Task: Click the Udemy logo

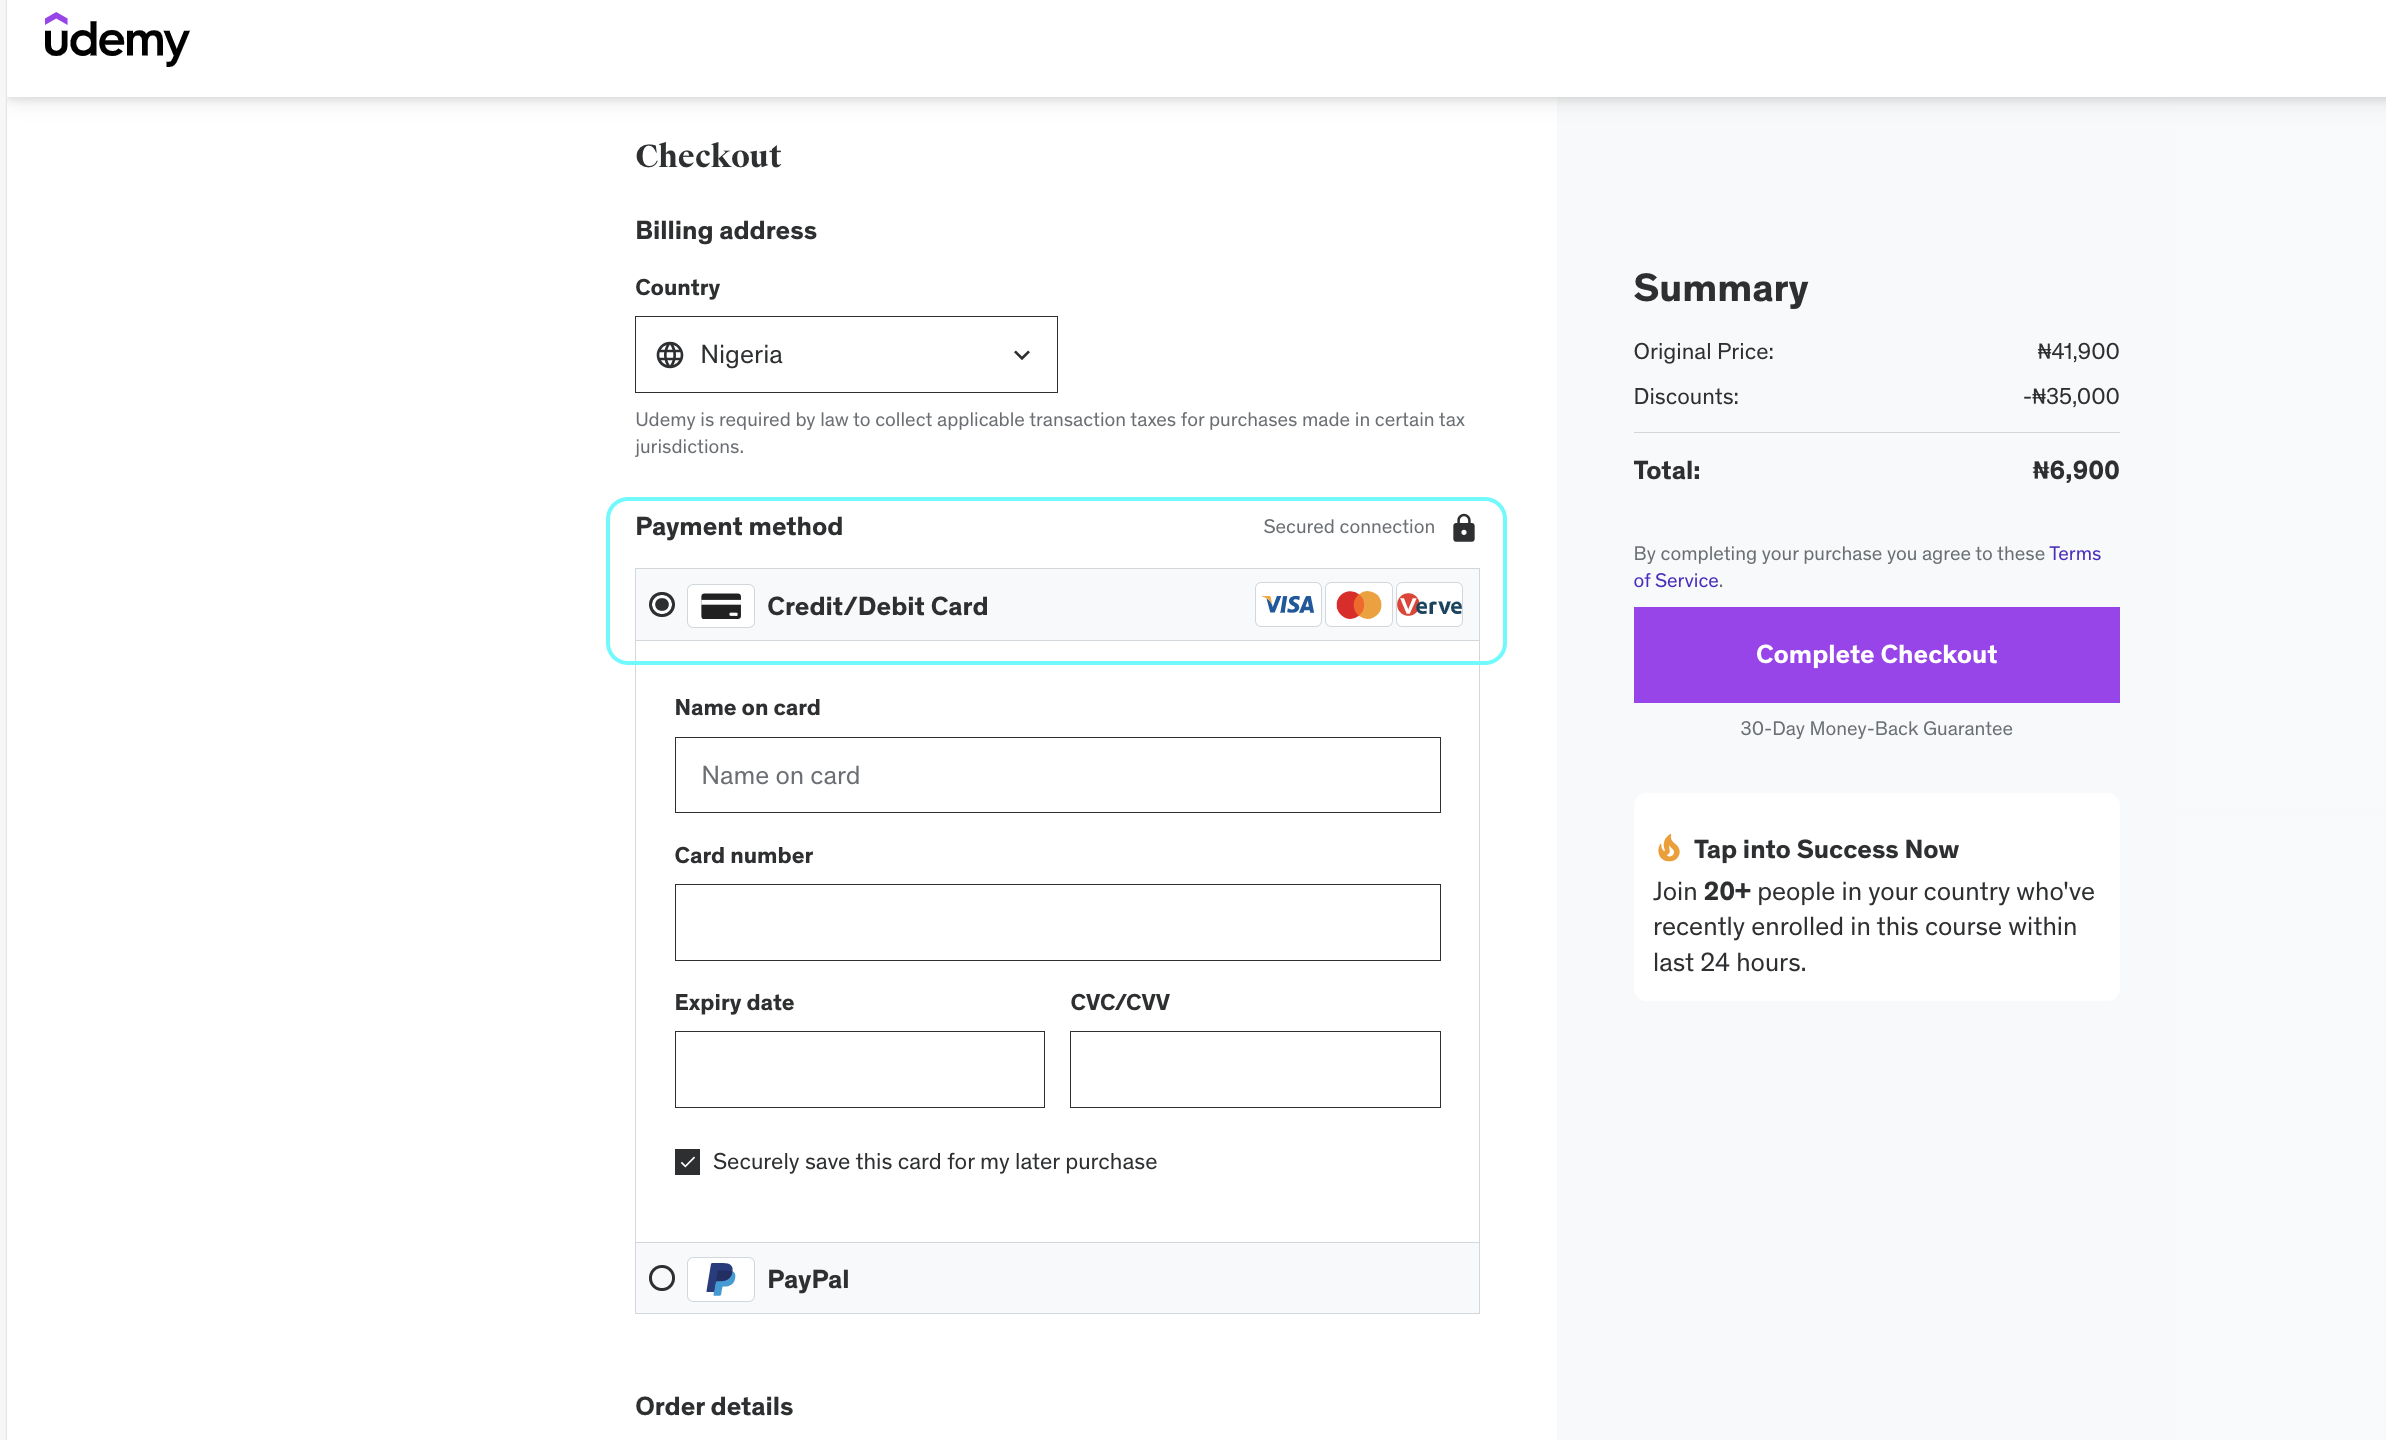Action: 117,40
